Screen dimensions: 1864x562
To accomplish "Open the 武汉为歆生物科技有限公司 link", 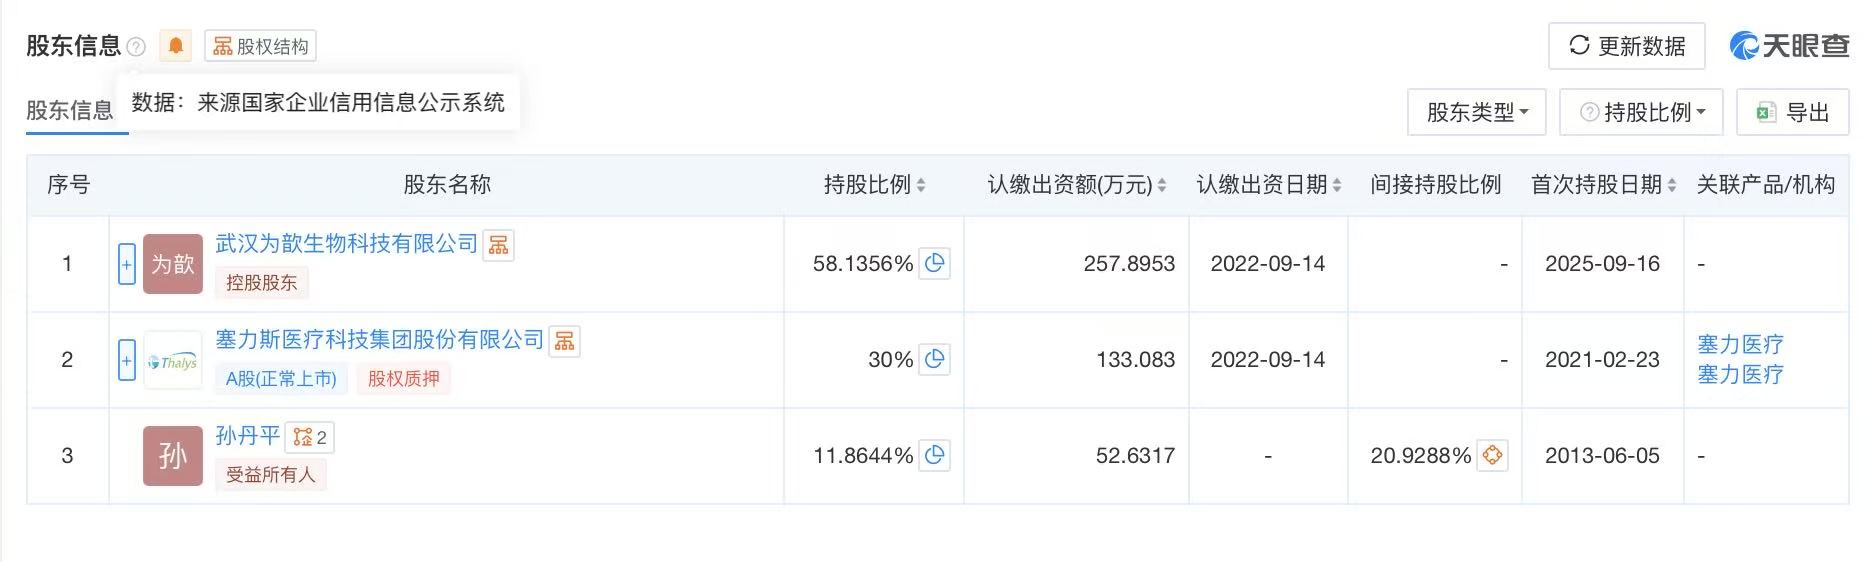I will [347, 244].
